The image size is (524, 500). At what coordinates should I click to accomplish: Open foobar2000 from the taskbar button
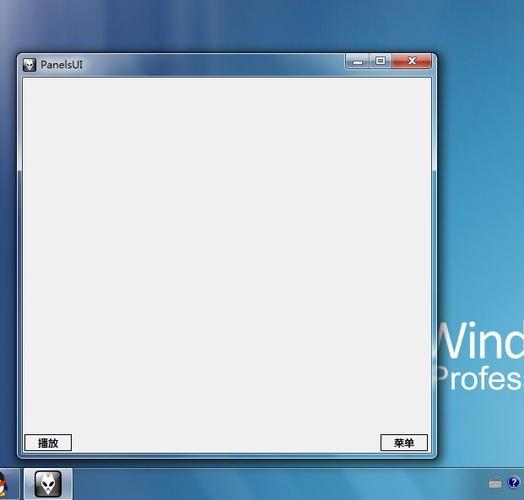tap(48, 484)
